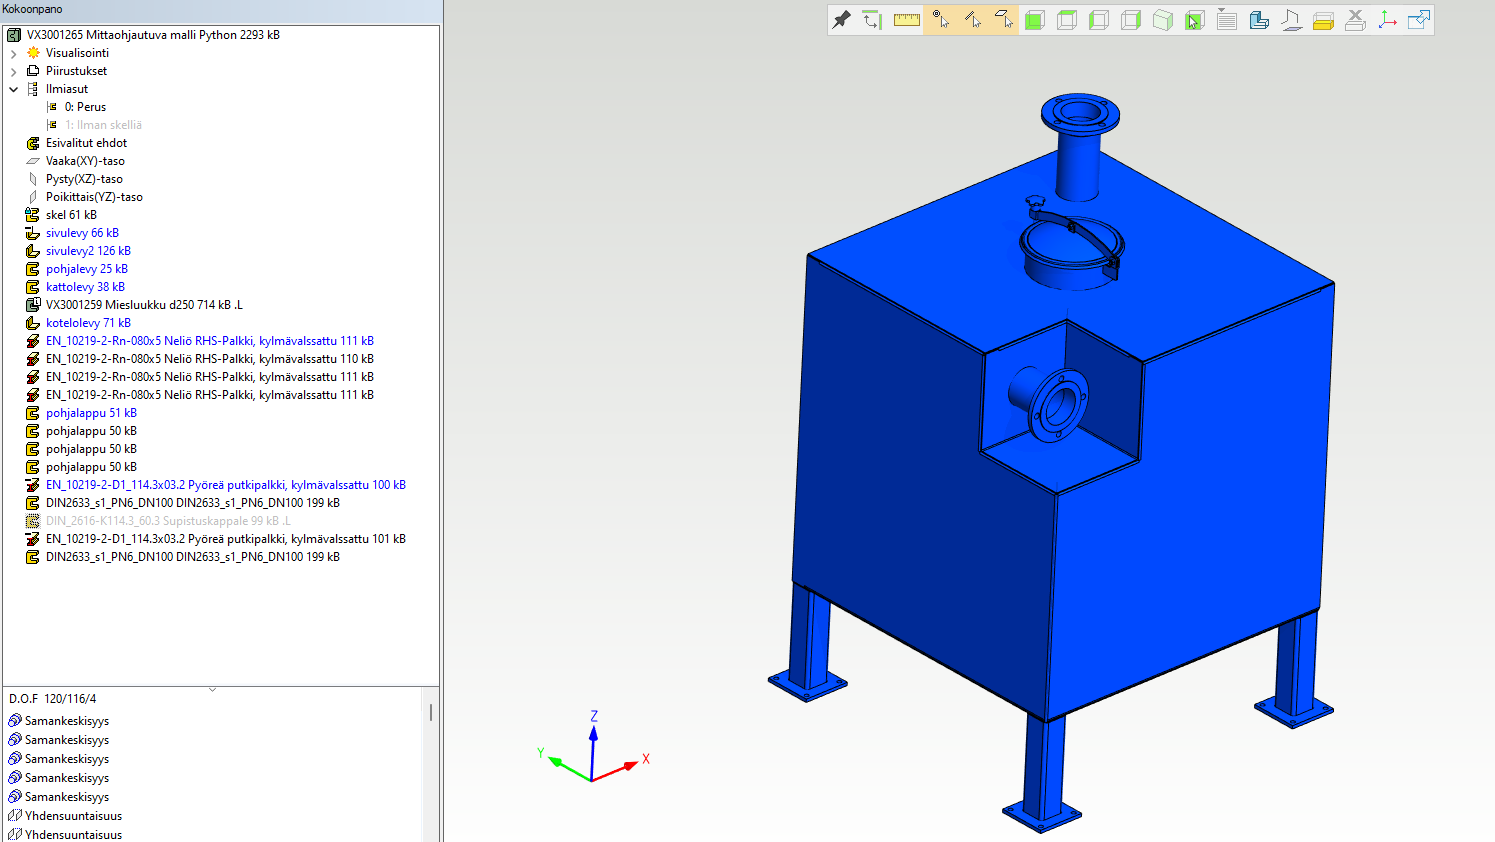Click the constraints list scrollbar
Image resolution: width=1495 pixels, height=842 pixels.
pos(431,712)
